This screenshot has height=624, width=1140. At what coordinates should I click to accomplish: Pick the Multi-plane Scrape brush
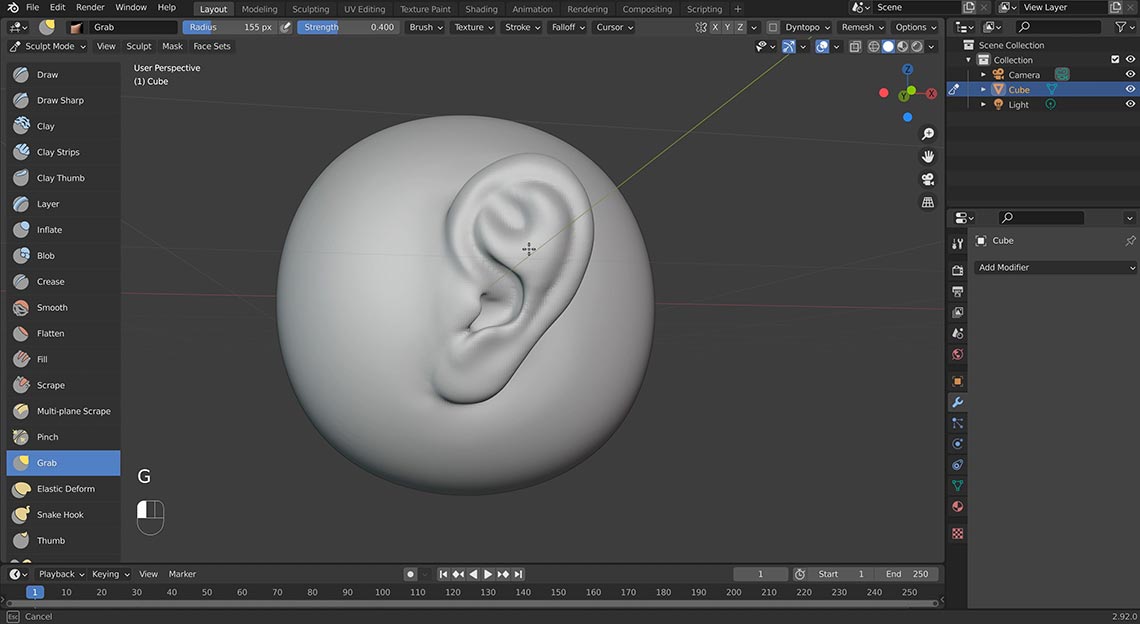pyautogui.click(x=63, y=411)
